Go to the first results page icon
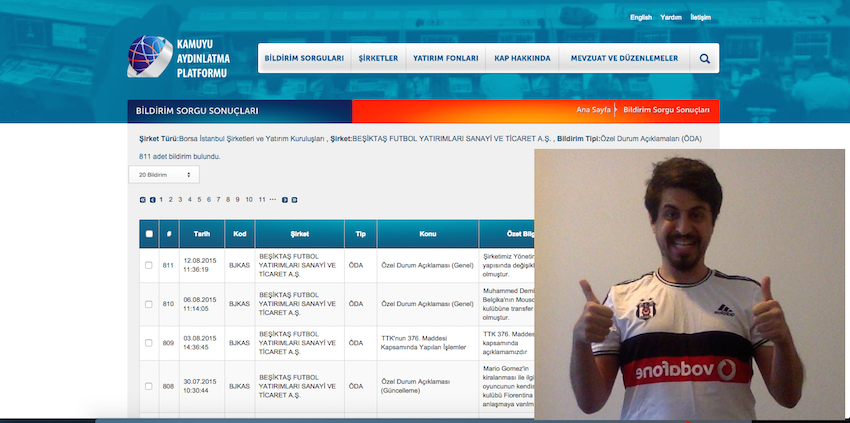The width and height of the screenshot is (850, 423). click(x=143, y=200)
